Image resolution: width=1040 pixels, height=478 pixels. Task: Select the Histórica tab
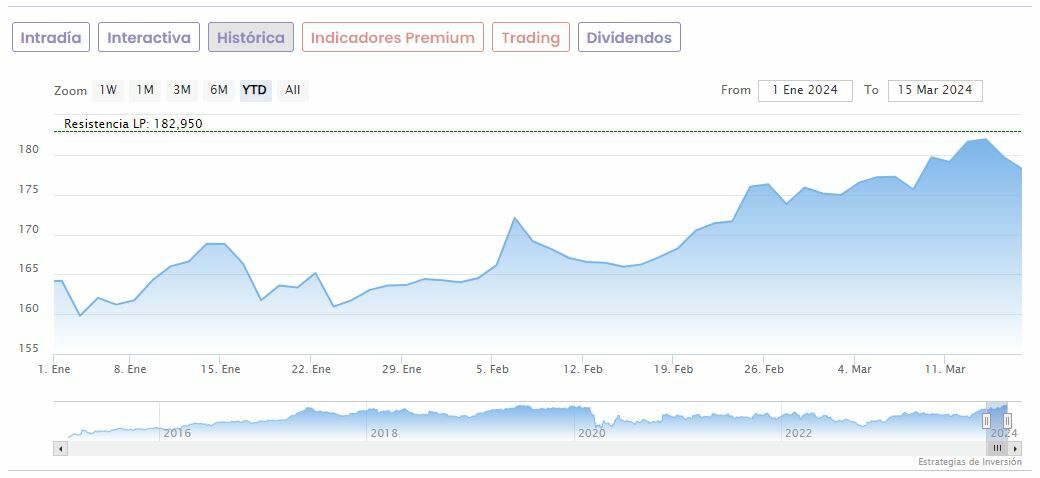[251, 38]
